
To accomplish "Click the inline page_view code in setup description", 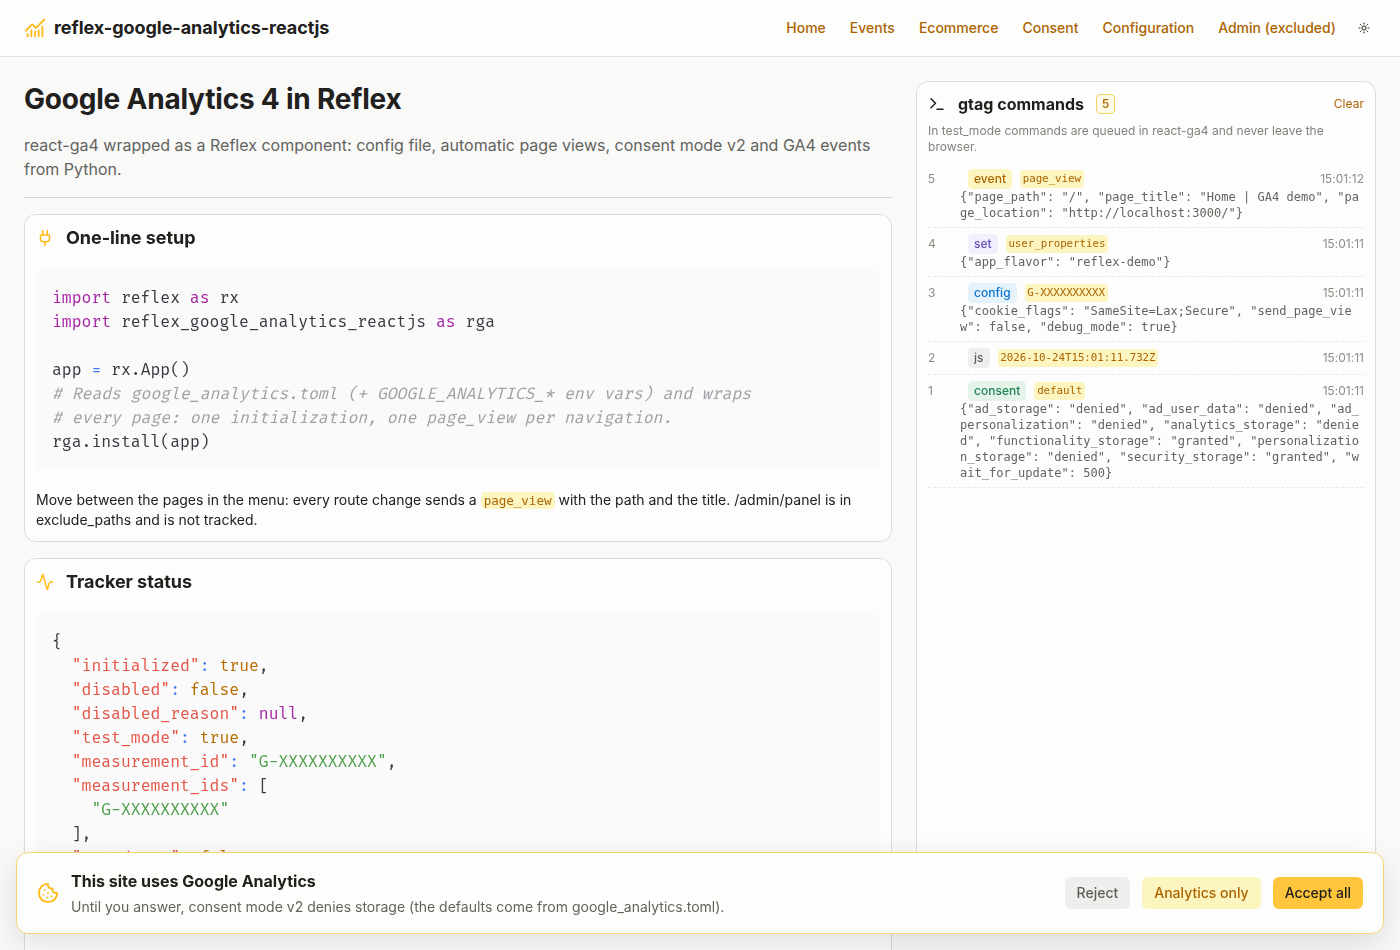I will click(x=517, y=501).
